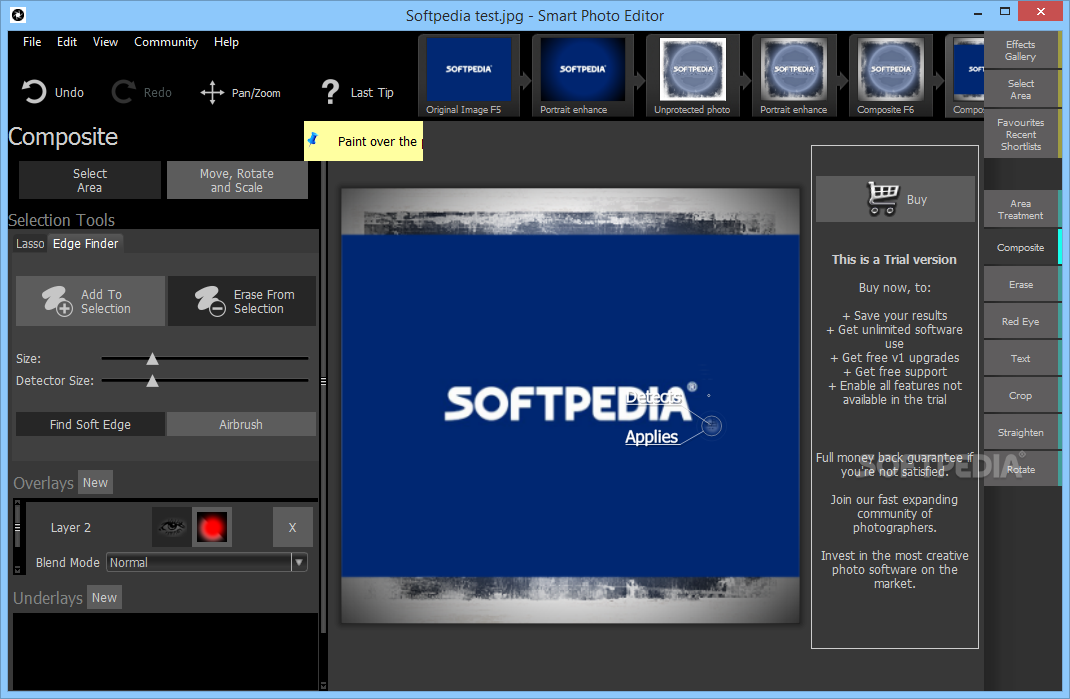The height and width of the screenshot is (699, 1070).
Task: Select first Portrait enhance history thumbnail
Action: (582, 75)
